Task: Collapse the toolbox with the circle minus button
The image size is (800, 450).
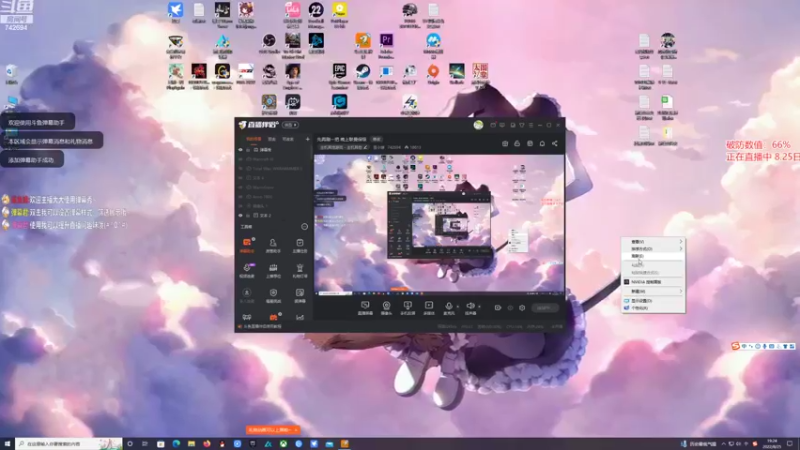Action: click(x=305, y=227)
